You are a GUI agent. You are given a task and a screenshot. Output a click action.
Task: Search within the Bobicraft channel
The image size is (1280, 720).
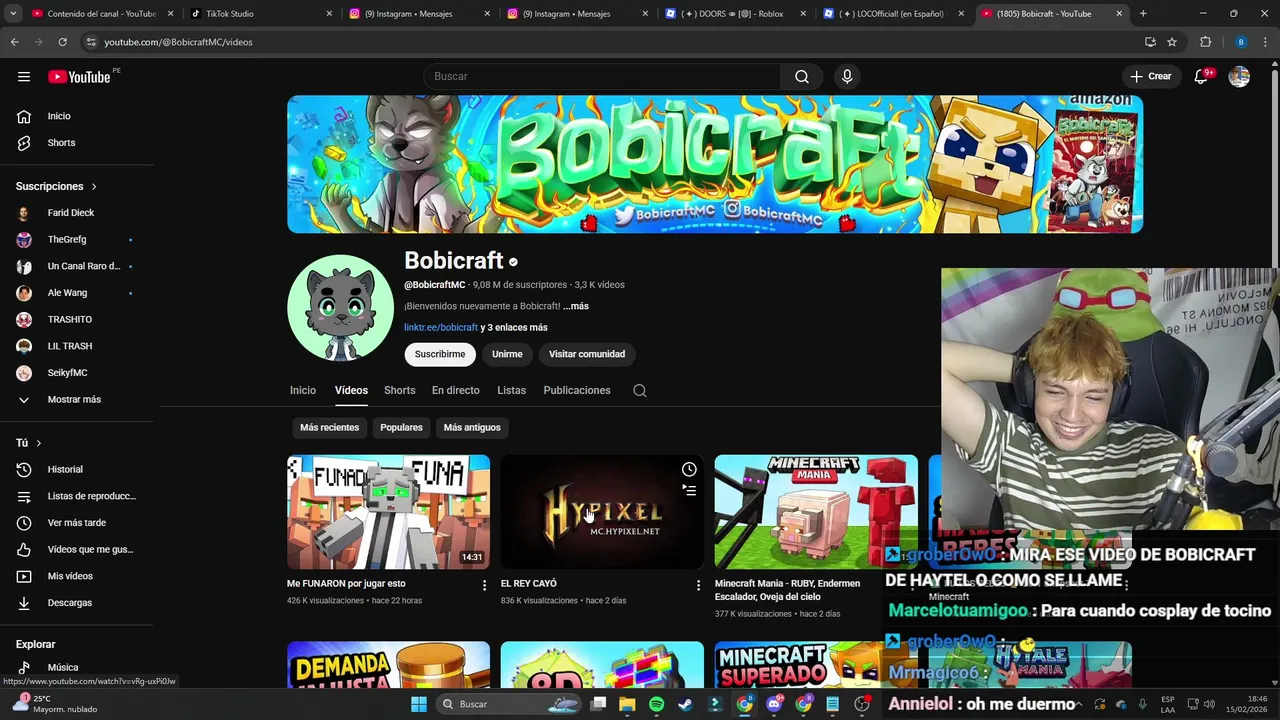coord(640,391)
